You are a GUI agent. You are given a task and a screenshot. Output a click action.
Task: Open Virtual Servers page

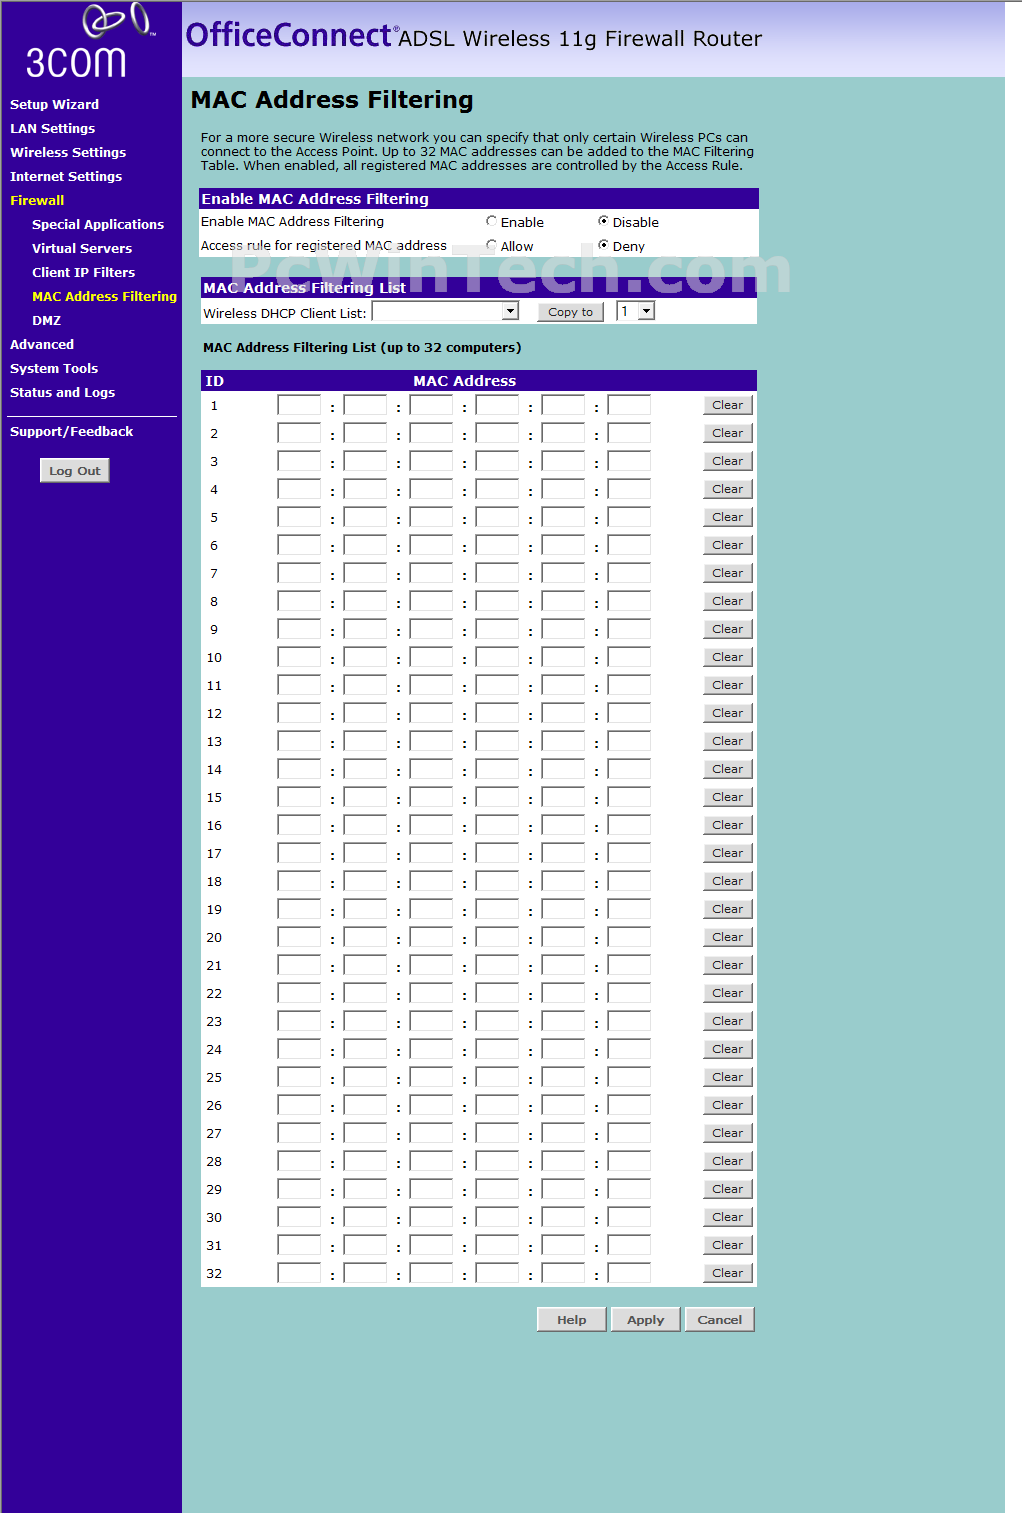(x=82, y=248)
